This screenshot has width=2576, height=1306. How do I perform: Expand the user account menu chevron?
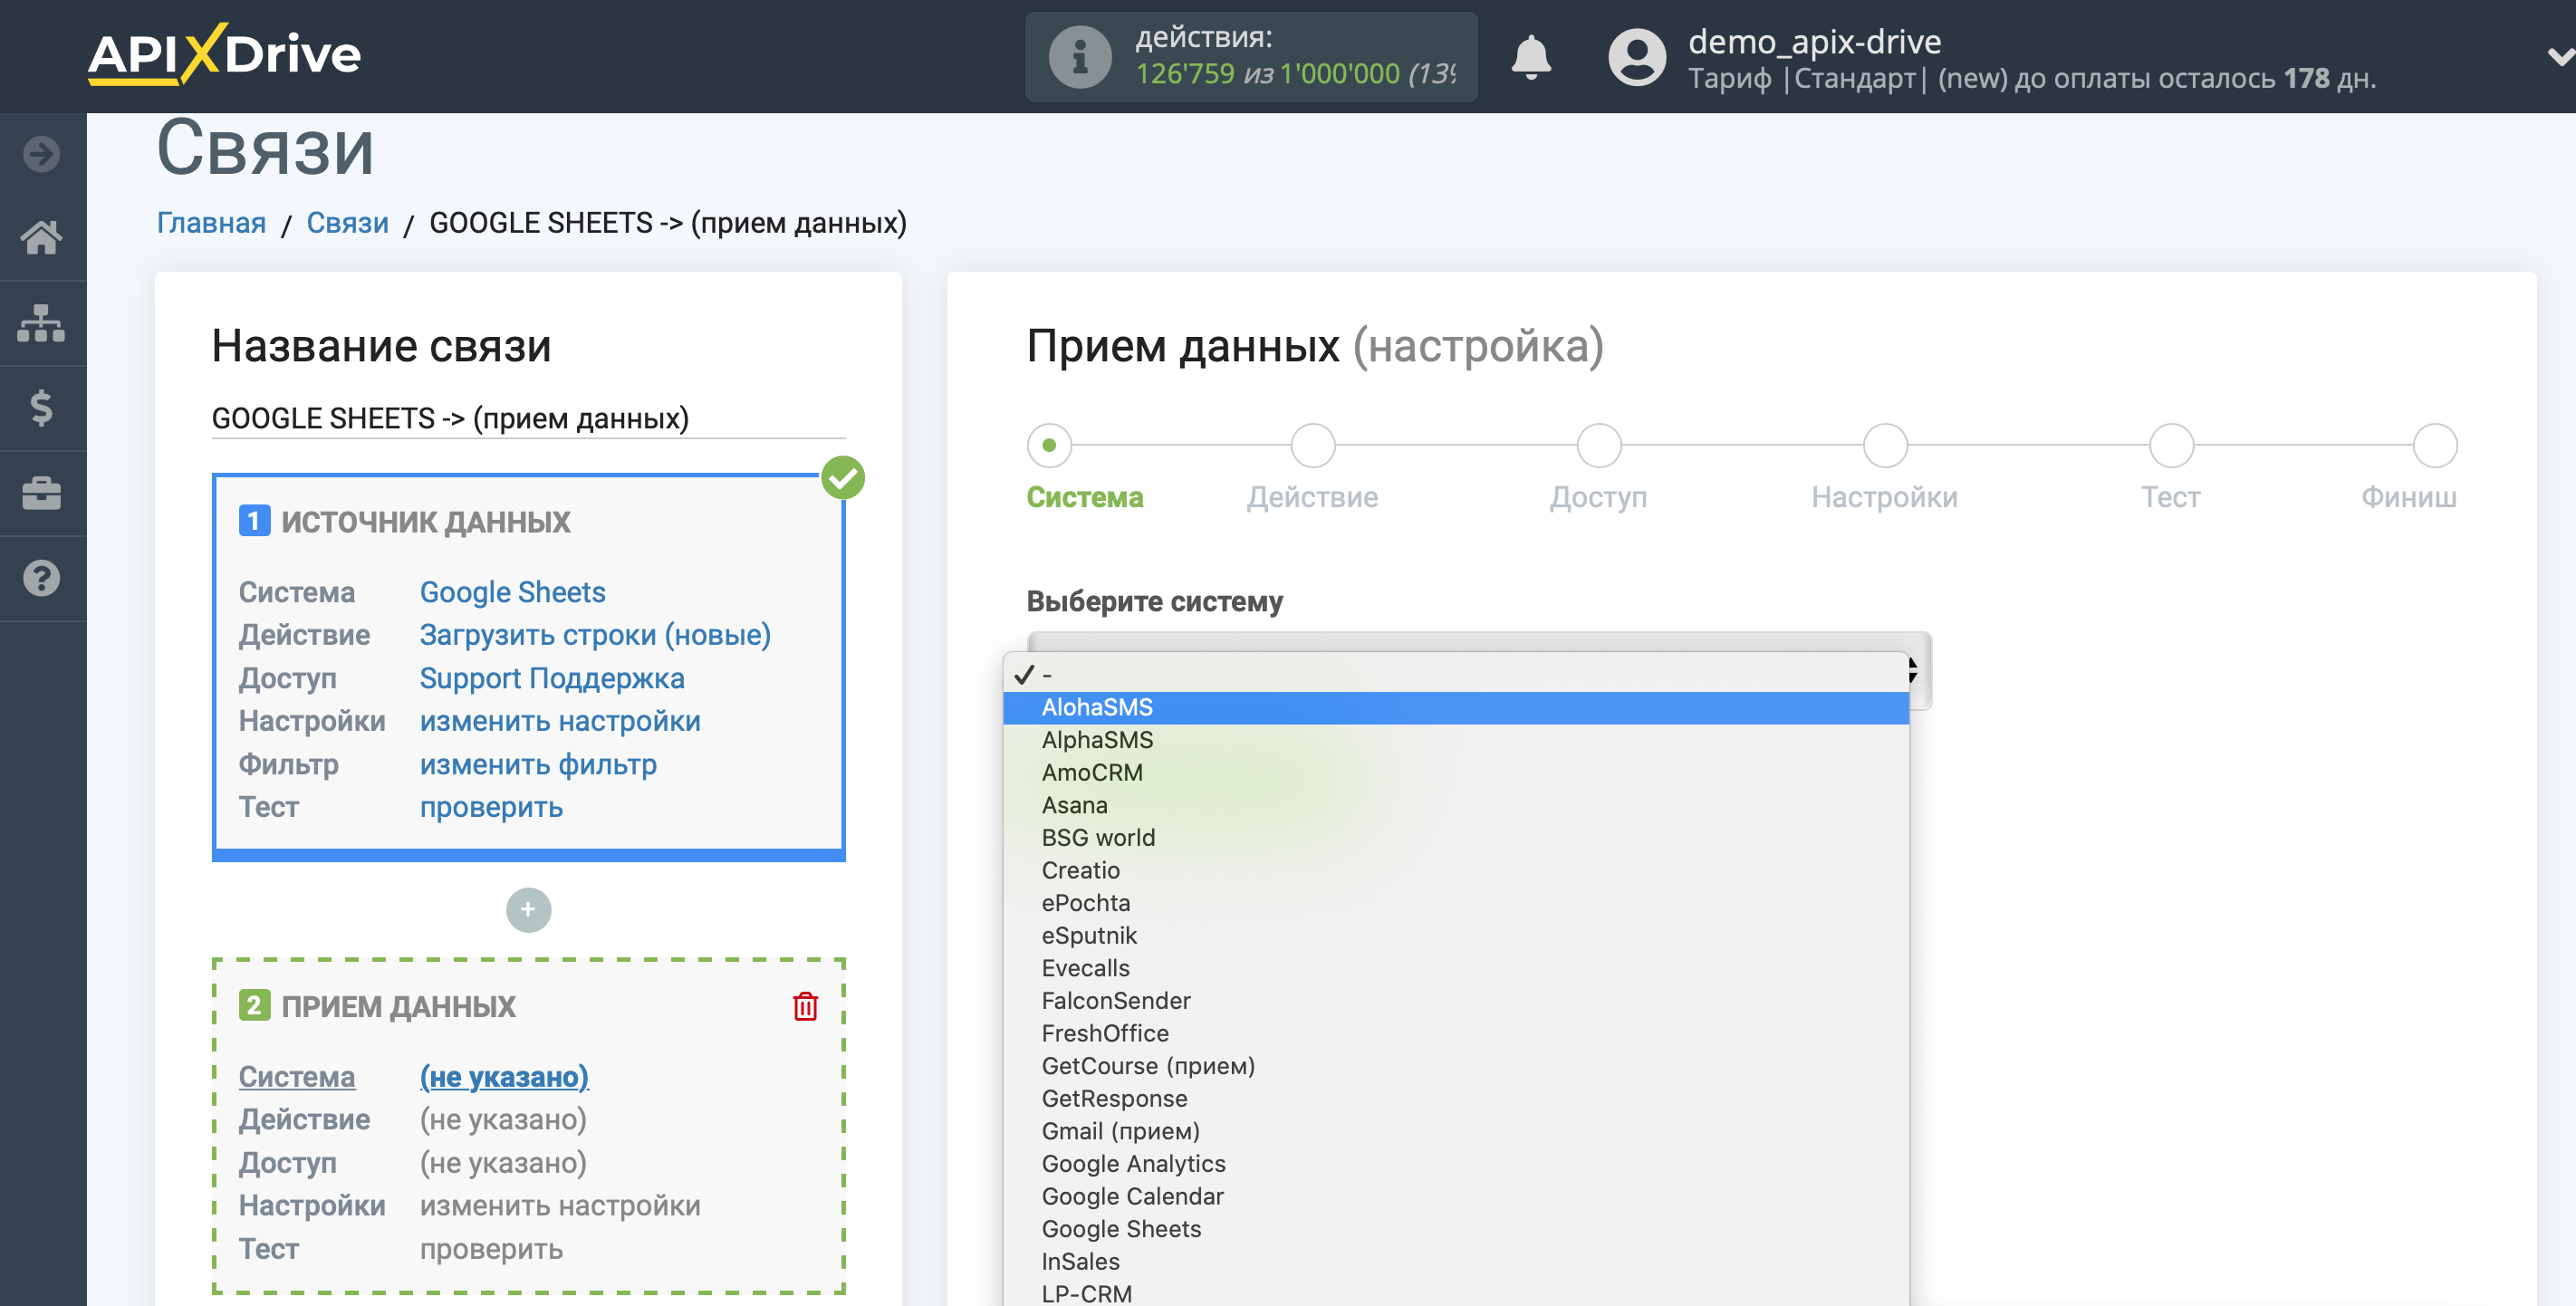click(x=2558, y=57)
